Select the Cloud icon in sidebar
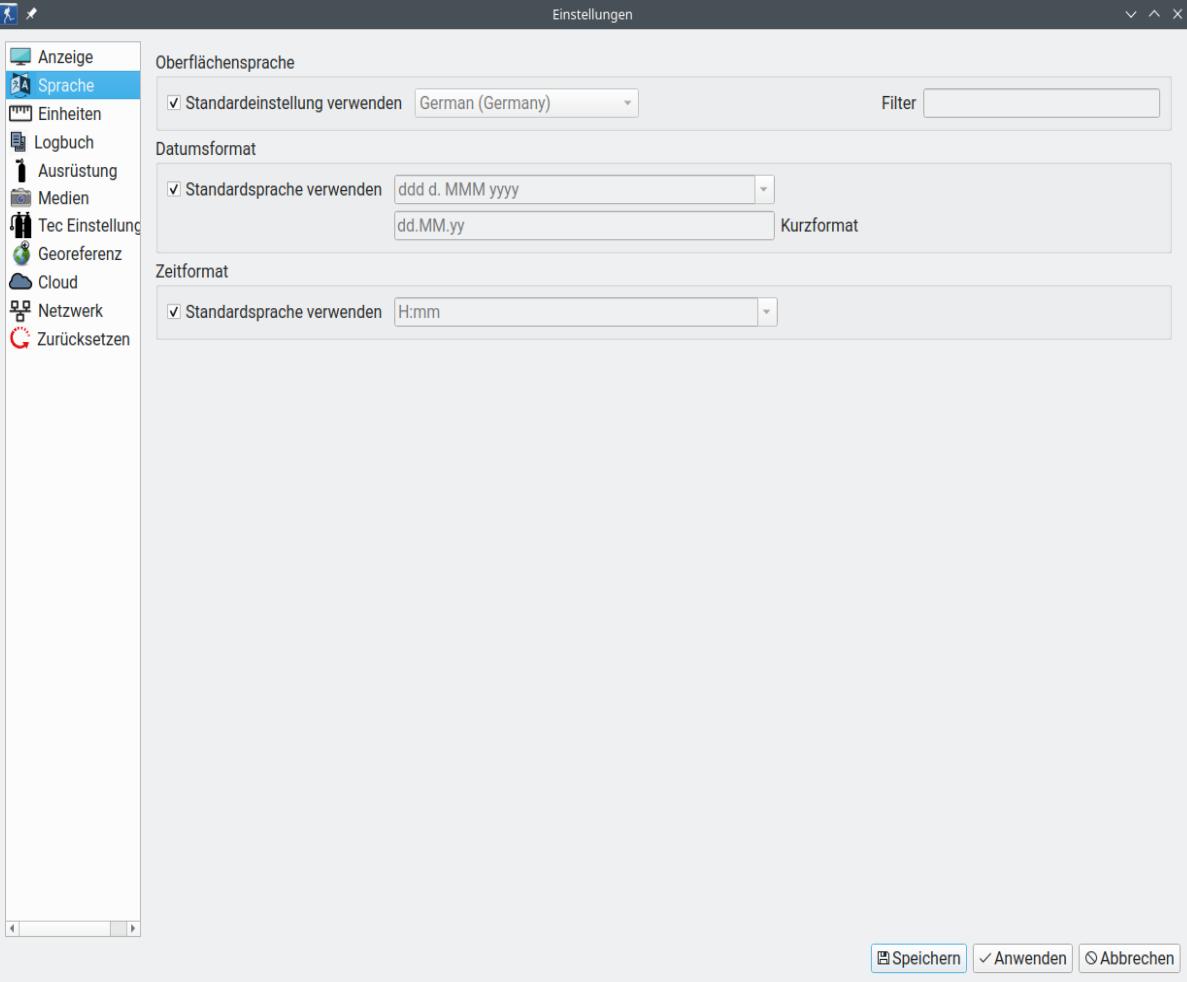Screen dimensions: 1187x982 pyautogui.click(x=20, y=282)
